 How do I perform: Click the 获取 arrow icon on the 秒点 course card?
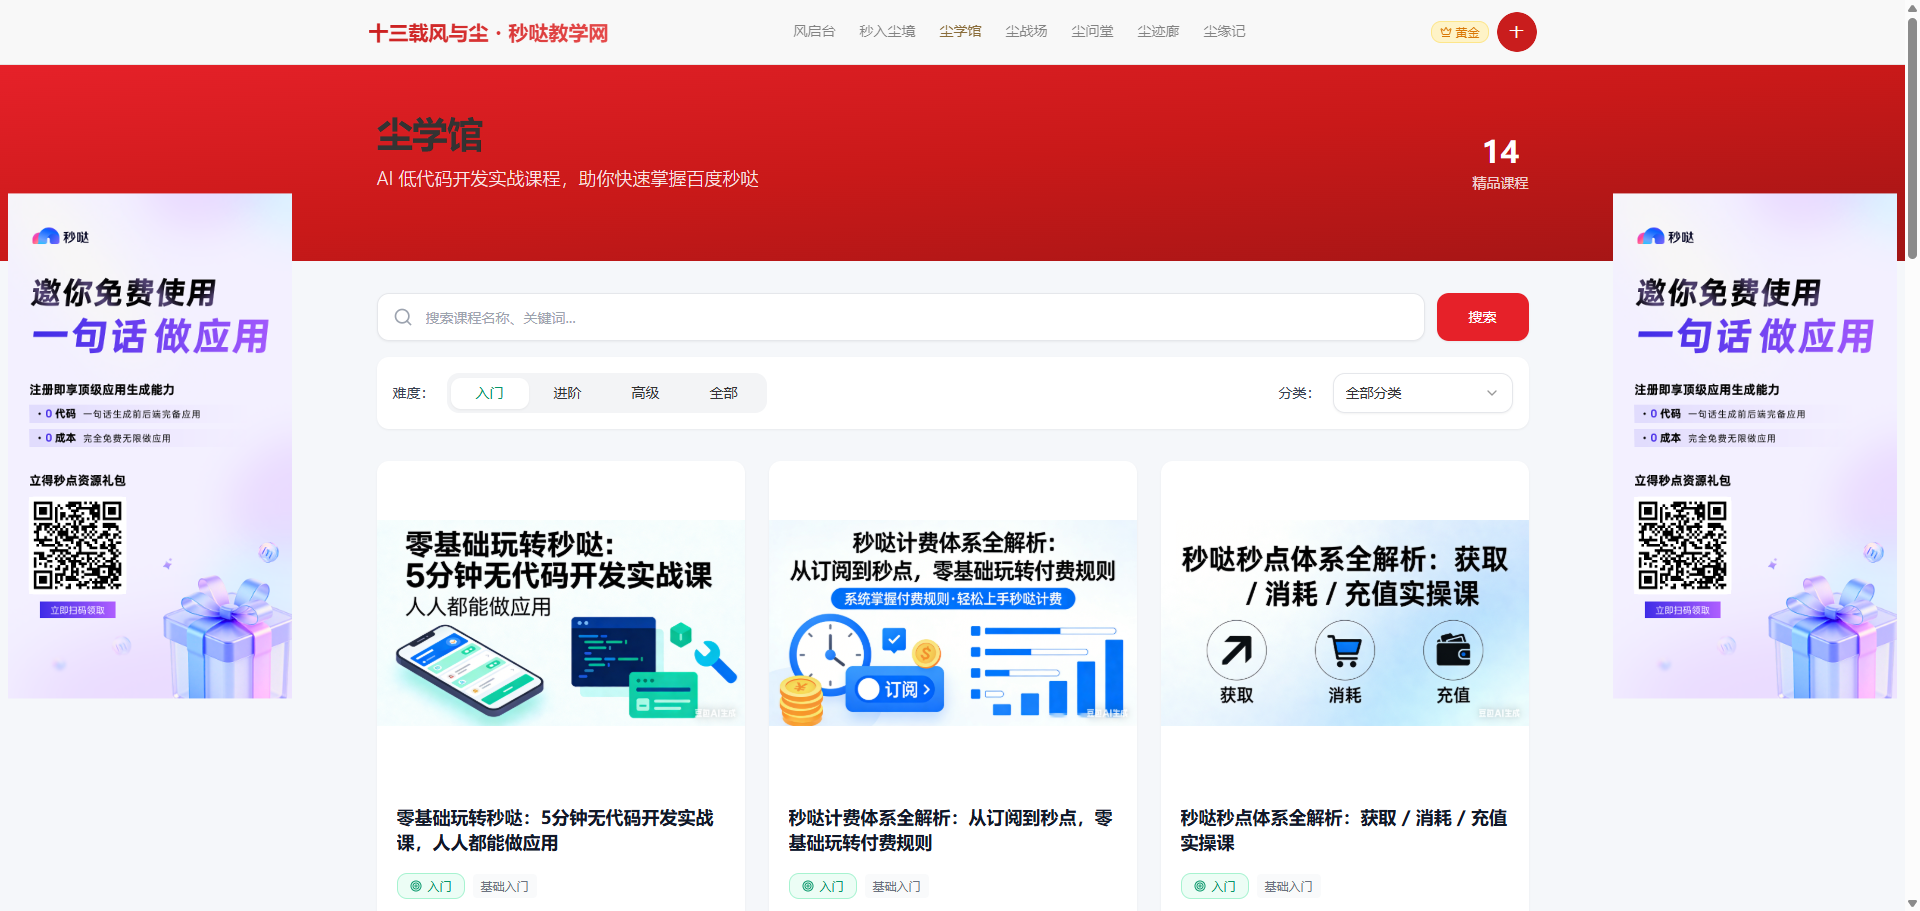1236,650
